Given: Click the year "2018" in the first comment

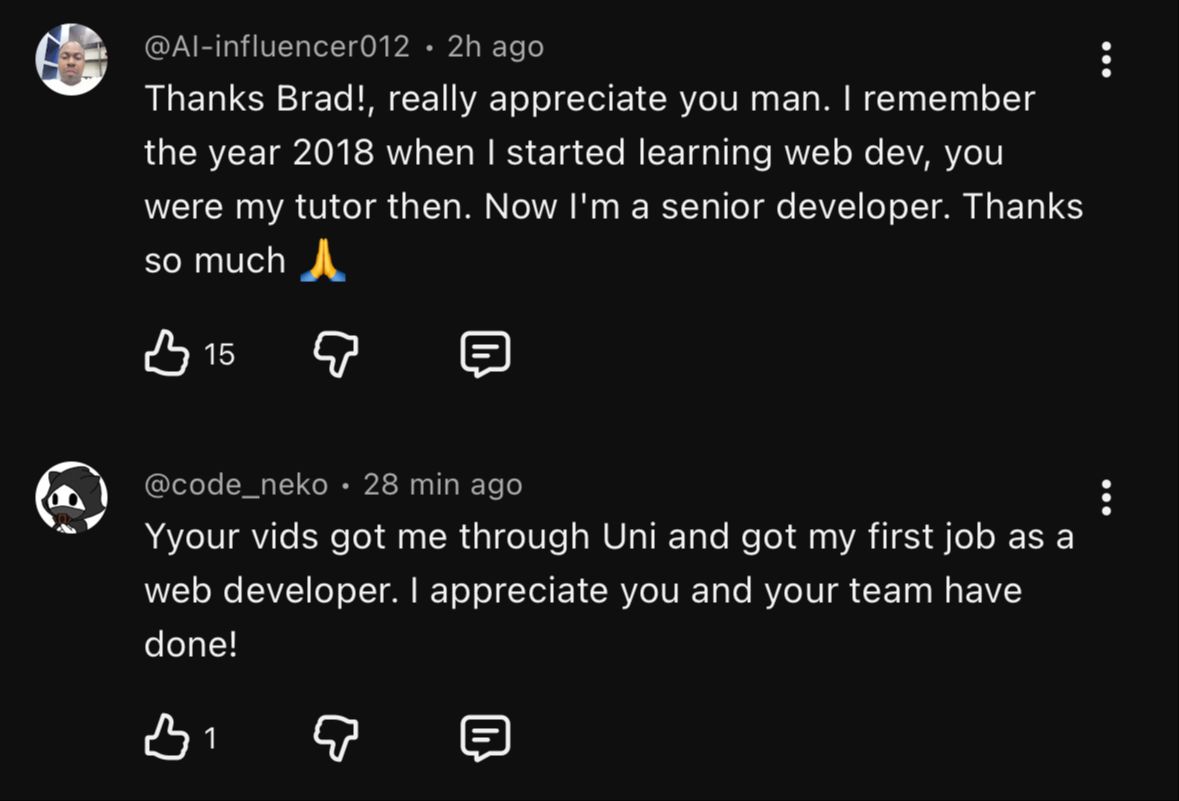Looking at the screenshot, I should 334,153.
